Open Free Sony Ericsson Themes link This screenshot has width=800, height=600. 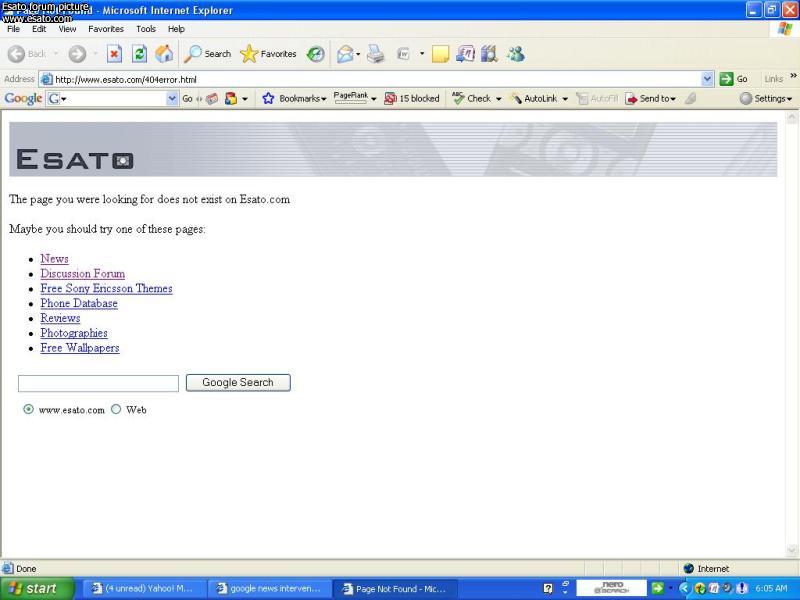tap(107, 288)
